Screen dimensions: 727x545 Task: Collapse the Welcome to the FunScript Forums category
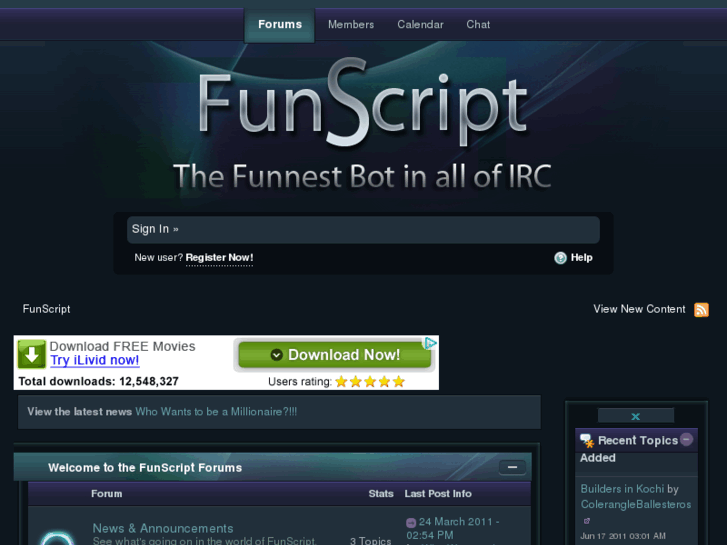(x=512, y=467)
